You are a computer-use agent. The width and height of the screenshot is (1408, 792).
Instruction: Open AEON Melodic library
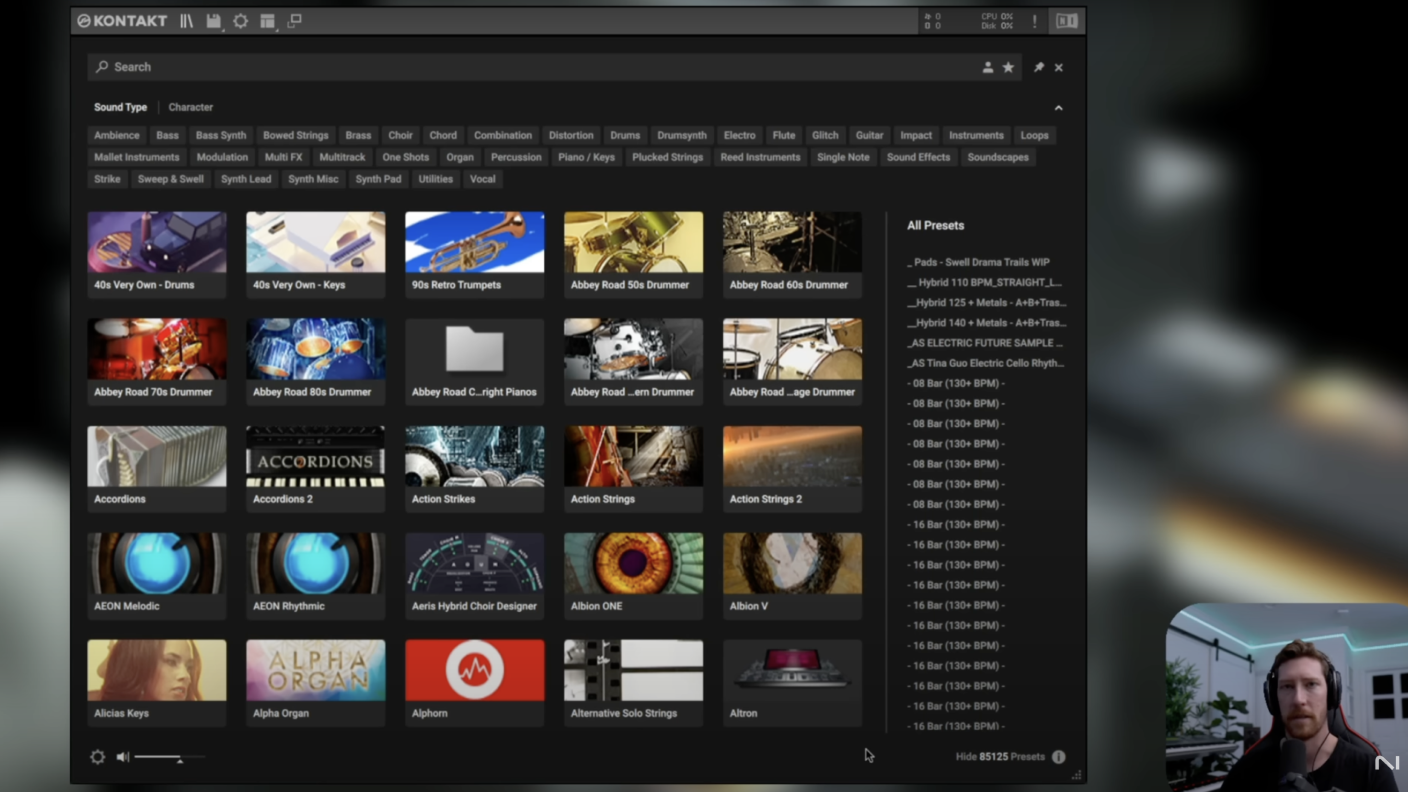coord(157,575)
